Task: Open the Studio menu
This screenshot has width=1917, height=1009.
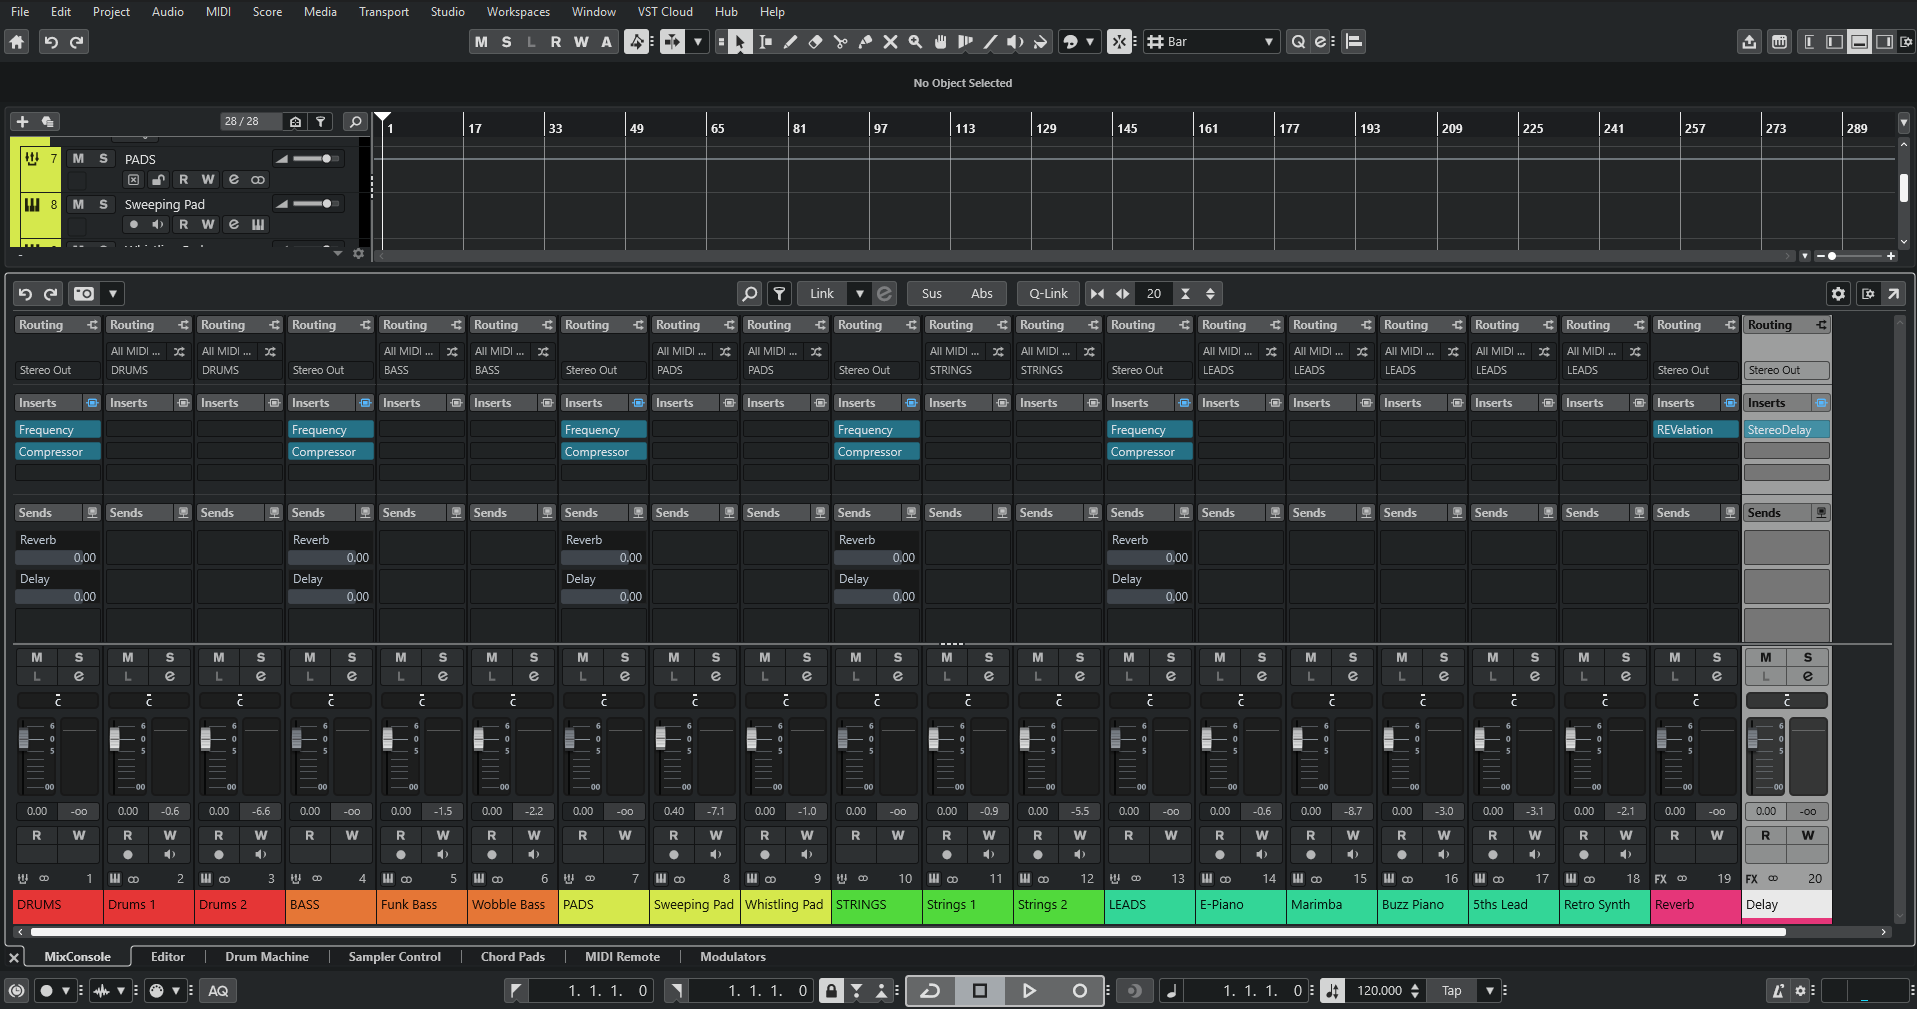Action: coord(446,11)
